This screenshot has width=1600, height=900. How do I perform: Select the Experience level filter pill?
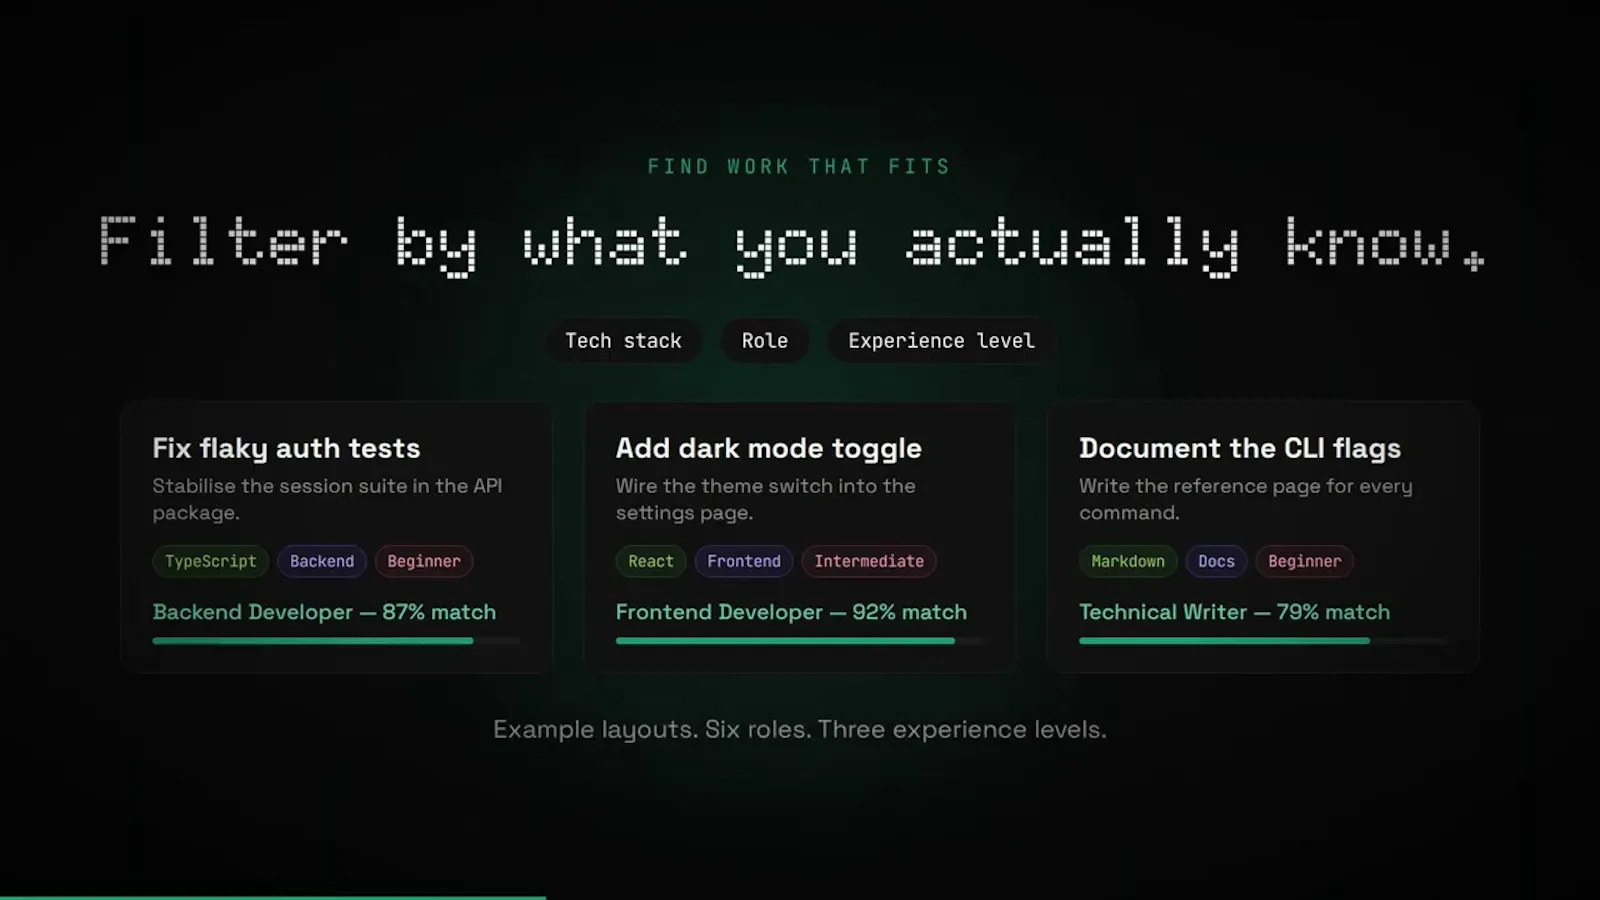941,341
